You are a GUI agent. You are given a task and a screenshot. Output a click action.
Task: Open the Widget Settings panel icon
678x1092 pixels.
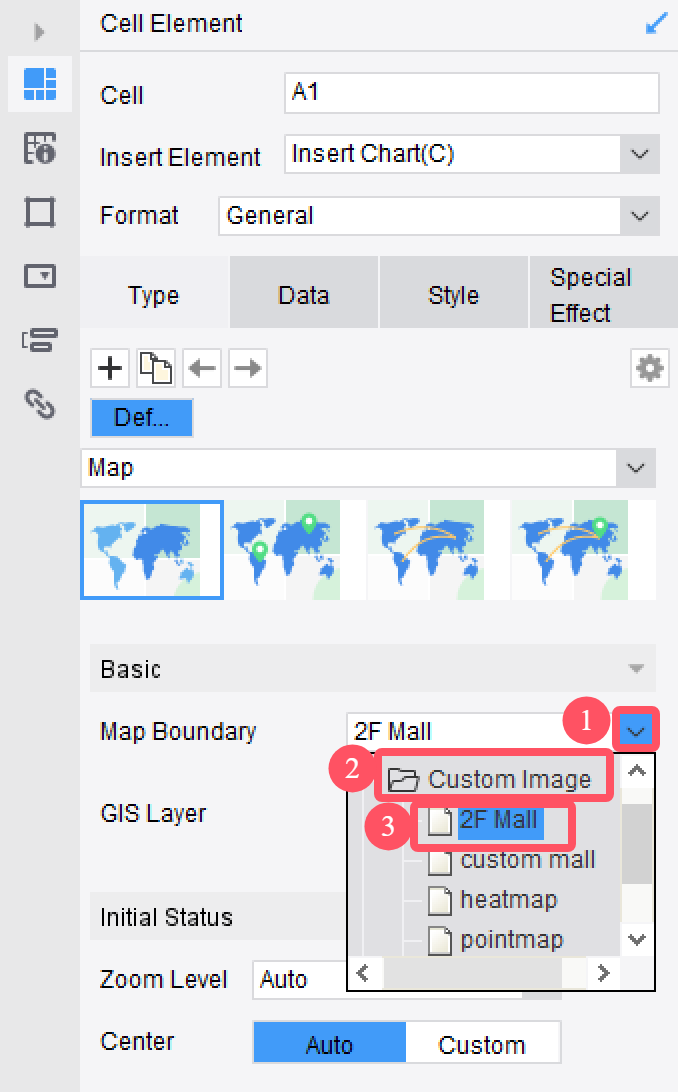[40, 276]
